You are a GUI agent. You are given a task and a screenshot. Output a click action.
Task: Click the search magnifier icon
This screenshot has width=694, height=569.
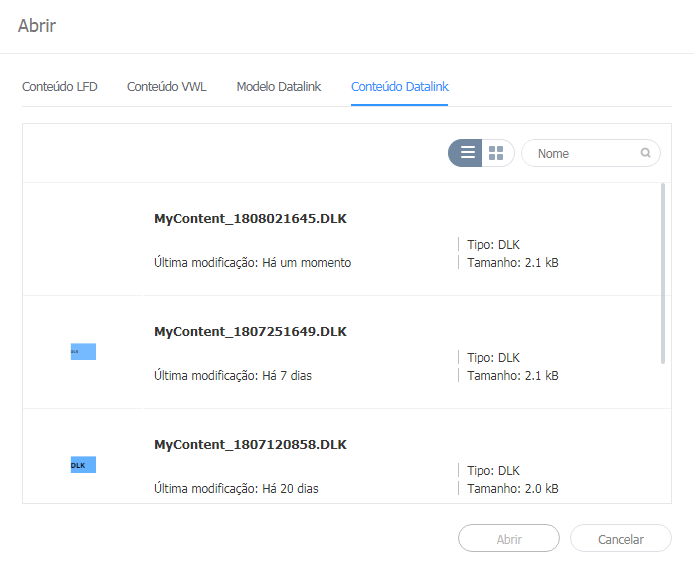click(646, 153)
